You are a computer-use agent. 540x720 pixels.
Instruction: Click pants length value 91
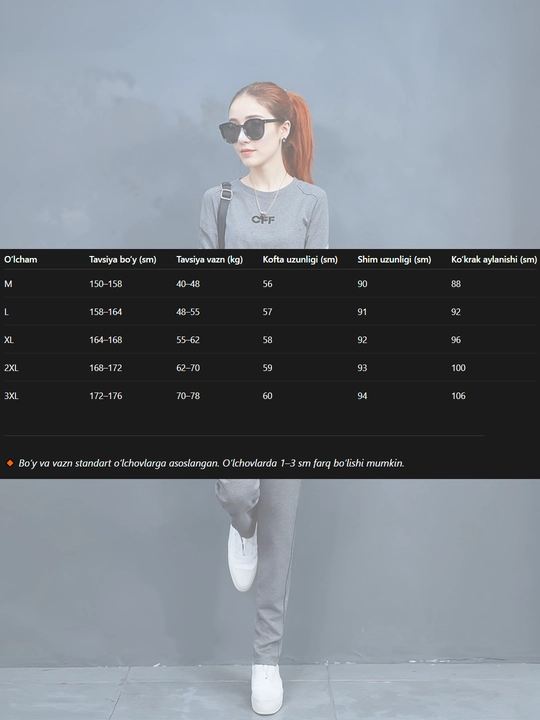362,312
